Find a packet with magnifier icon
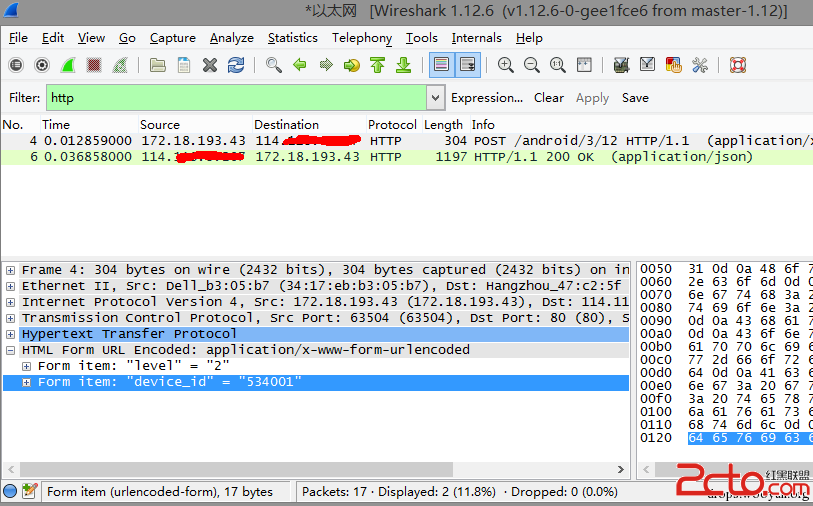The width and height of the screenshot is (813, 506). (x=274, y=65)
